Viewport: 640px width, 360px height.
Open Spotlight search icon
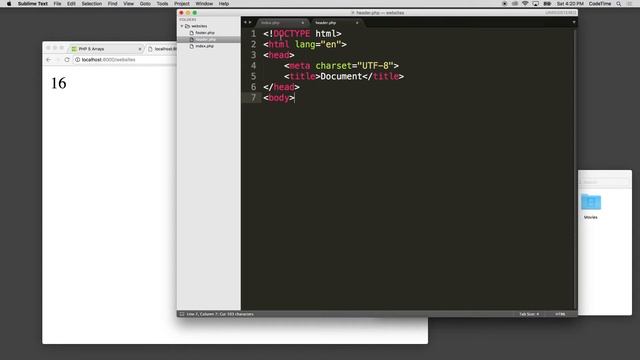619,4
